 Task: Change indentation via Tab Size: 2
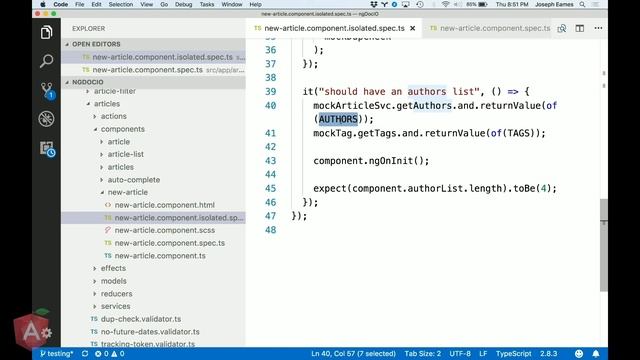click(x=422, y=353)
